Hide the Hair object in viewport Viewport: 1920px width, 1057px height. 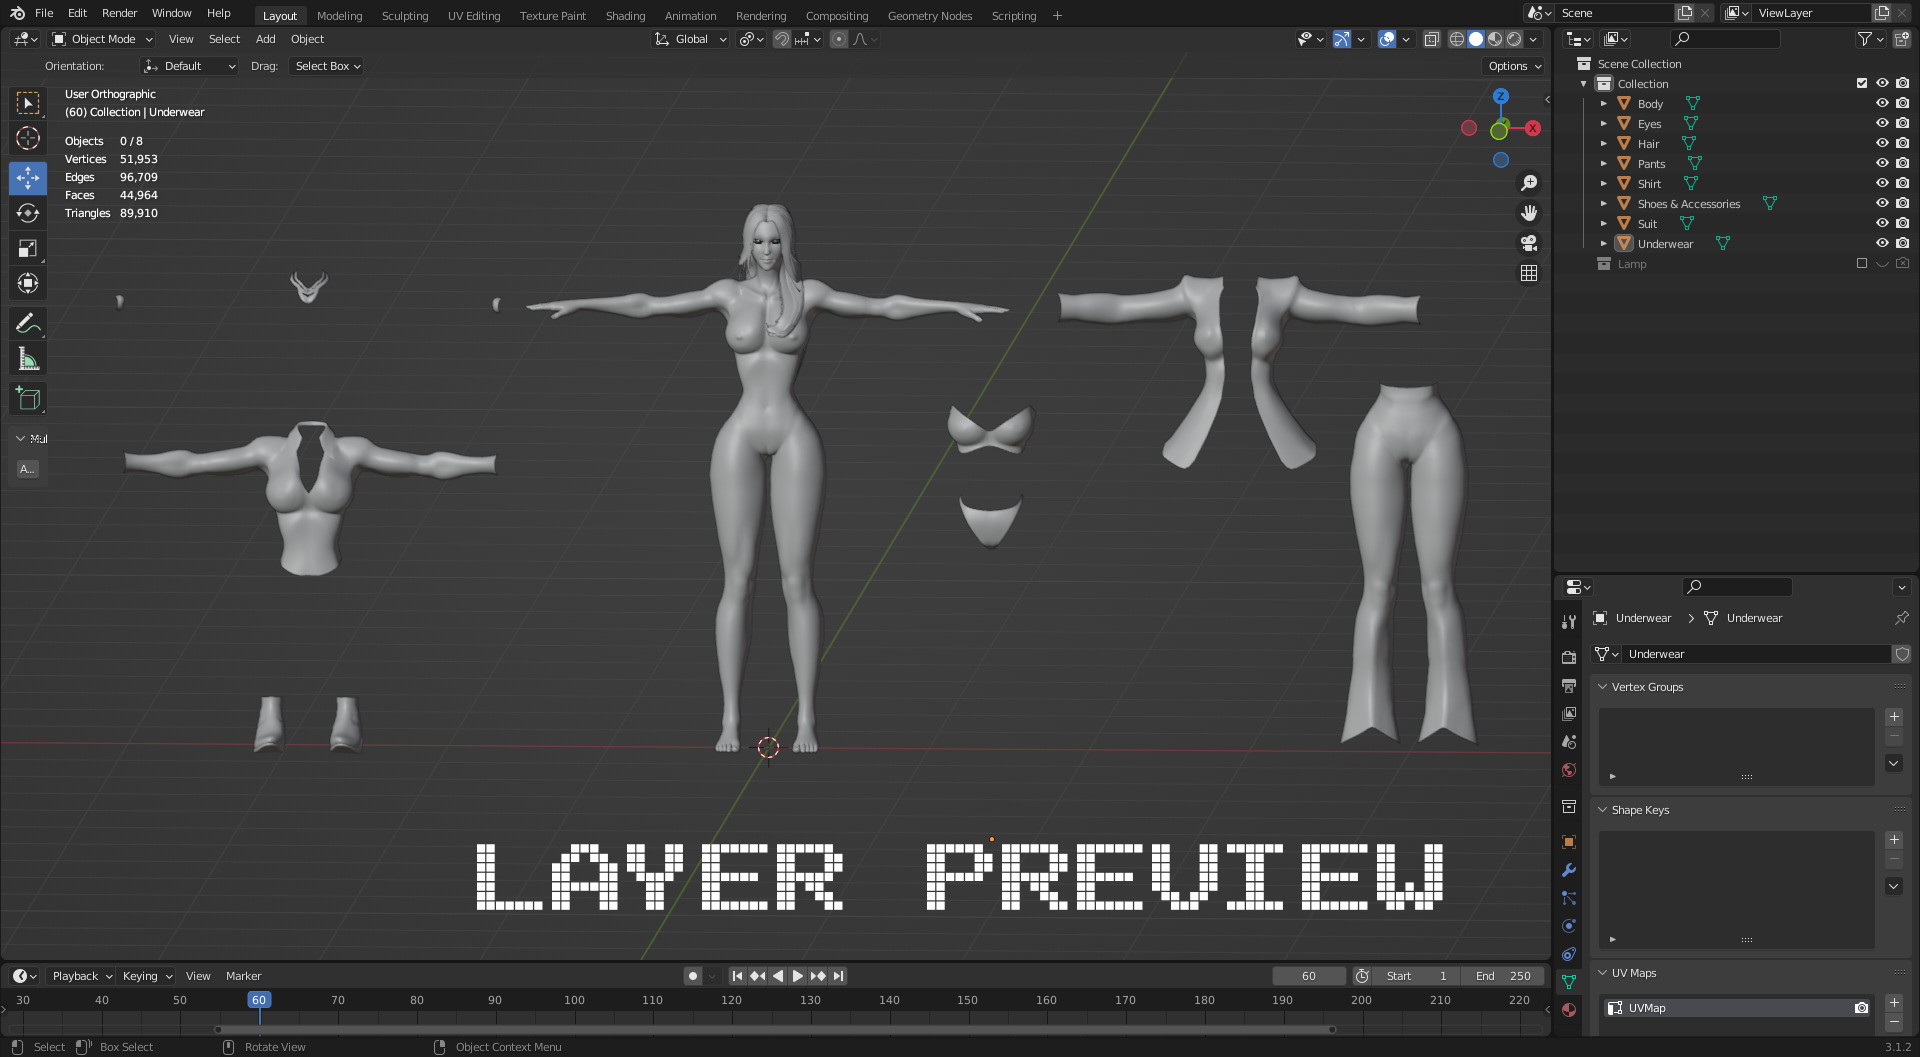1882,143
